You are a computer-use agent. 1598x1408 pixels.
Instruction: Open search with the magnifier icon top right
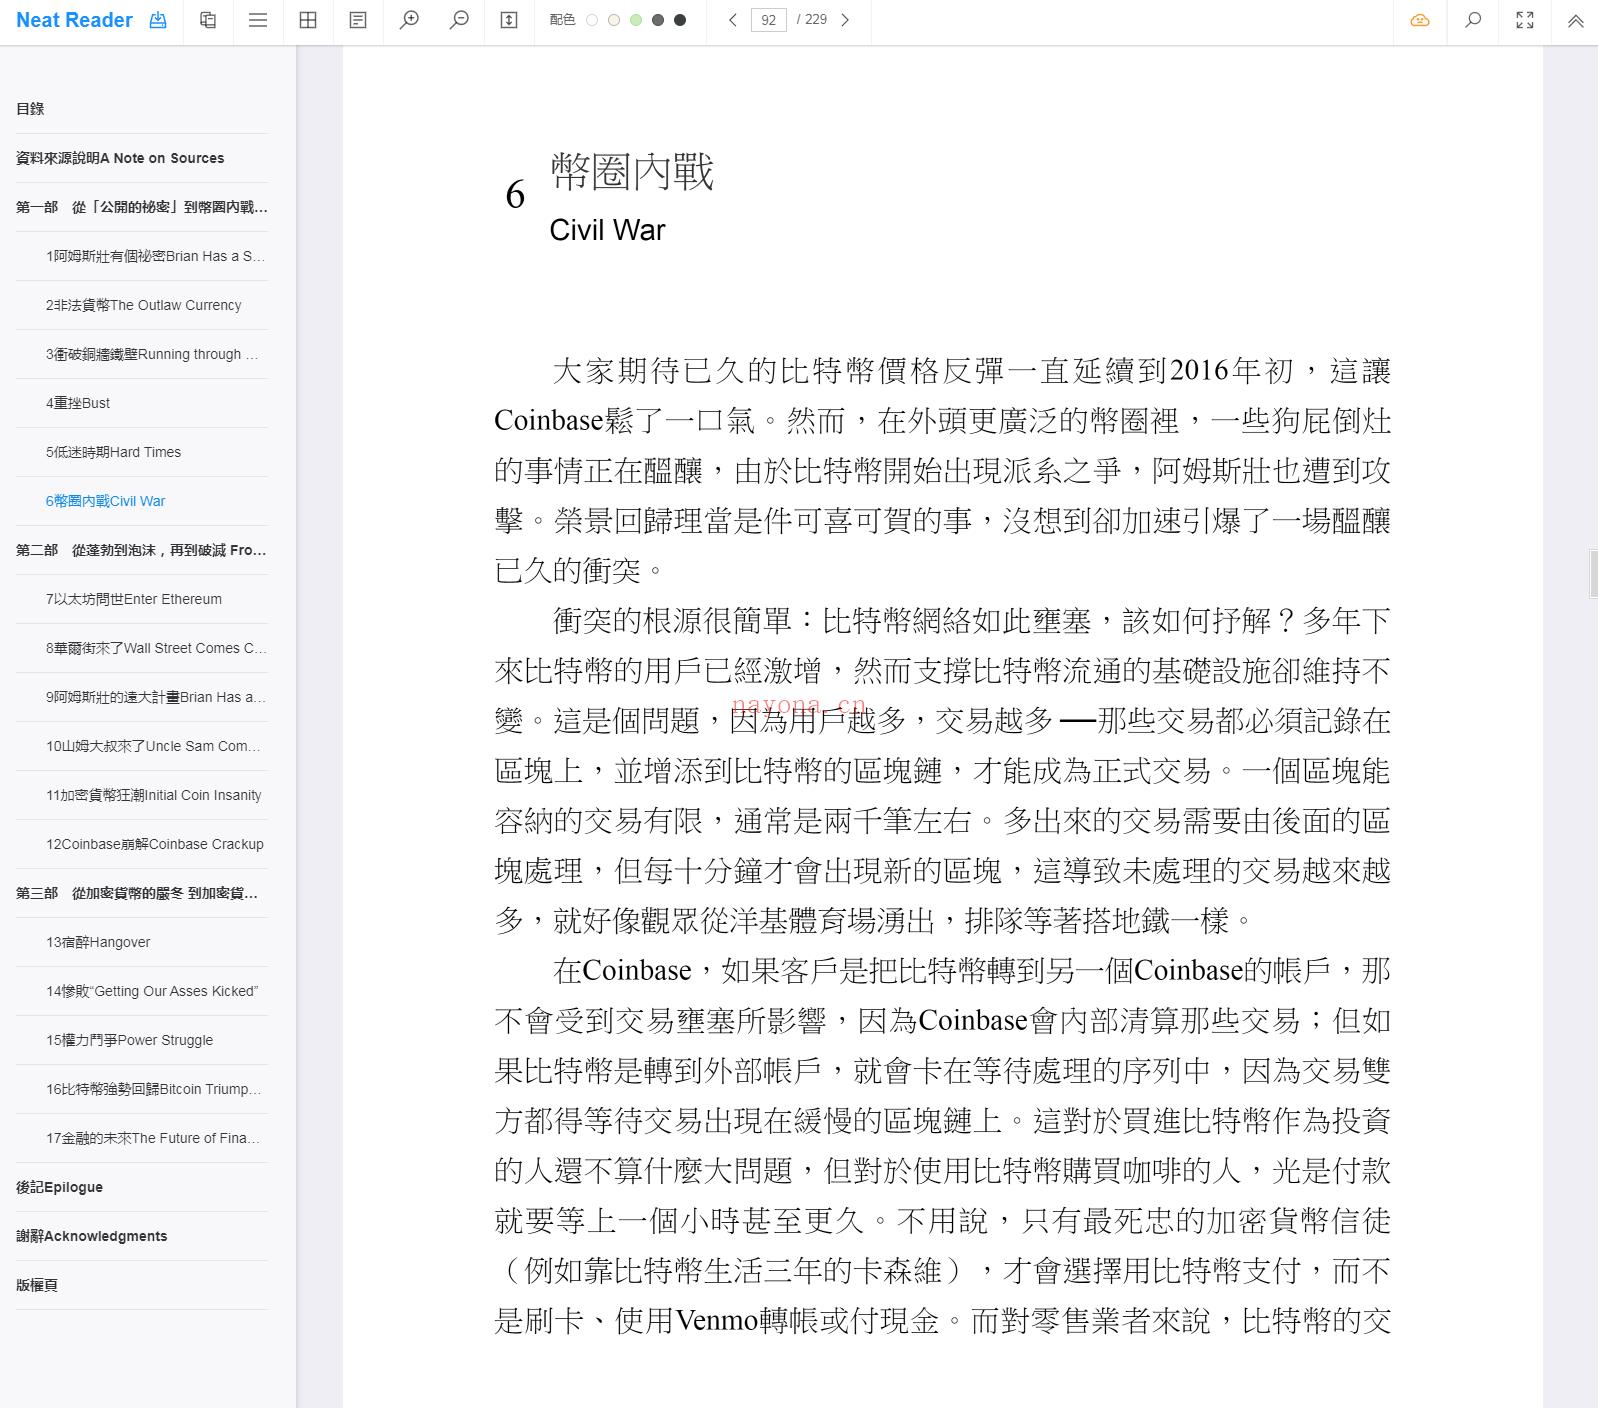pos(1473,20)
